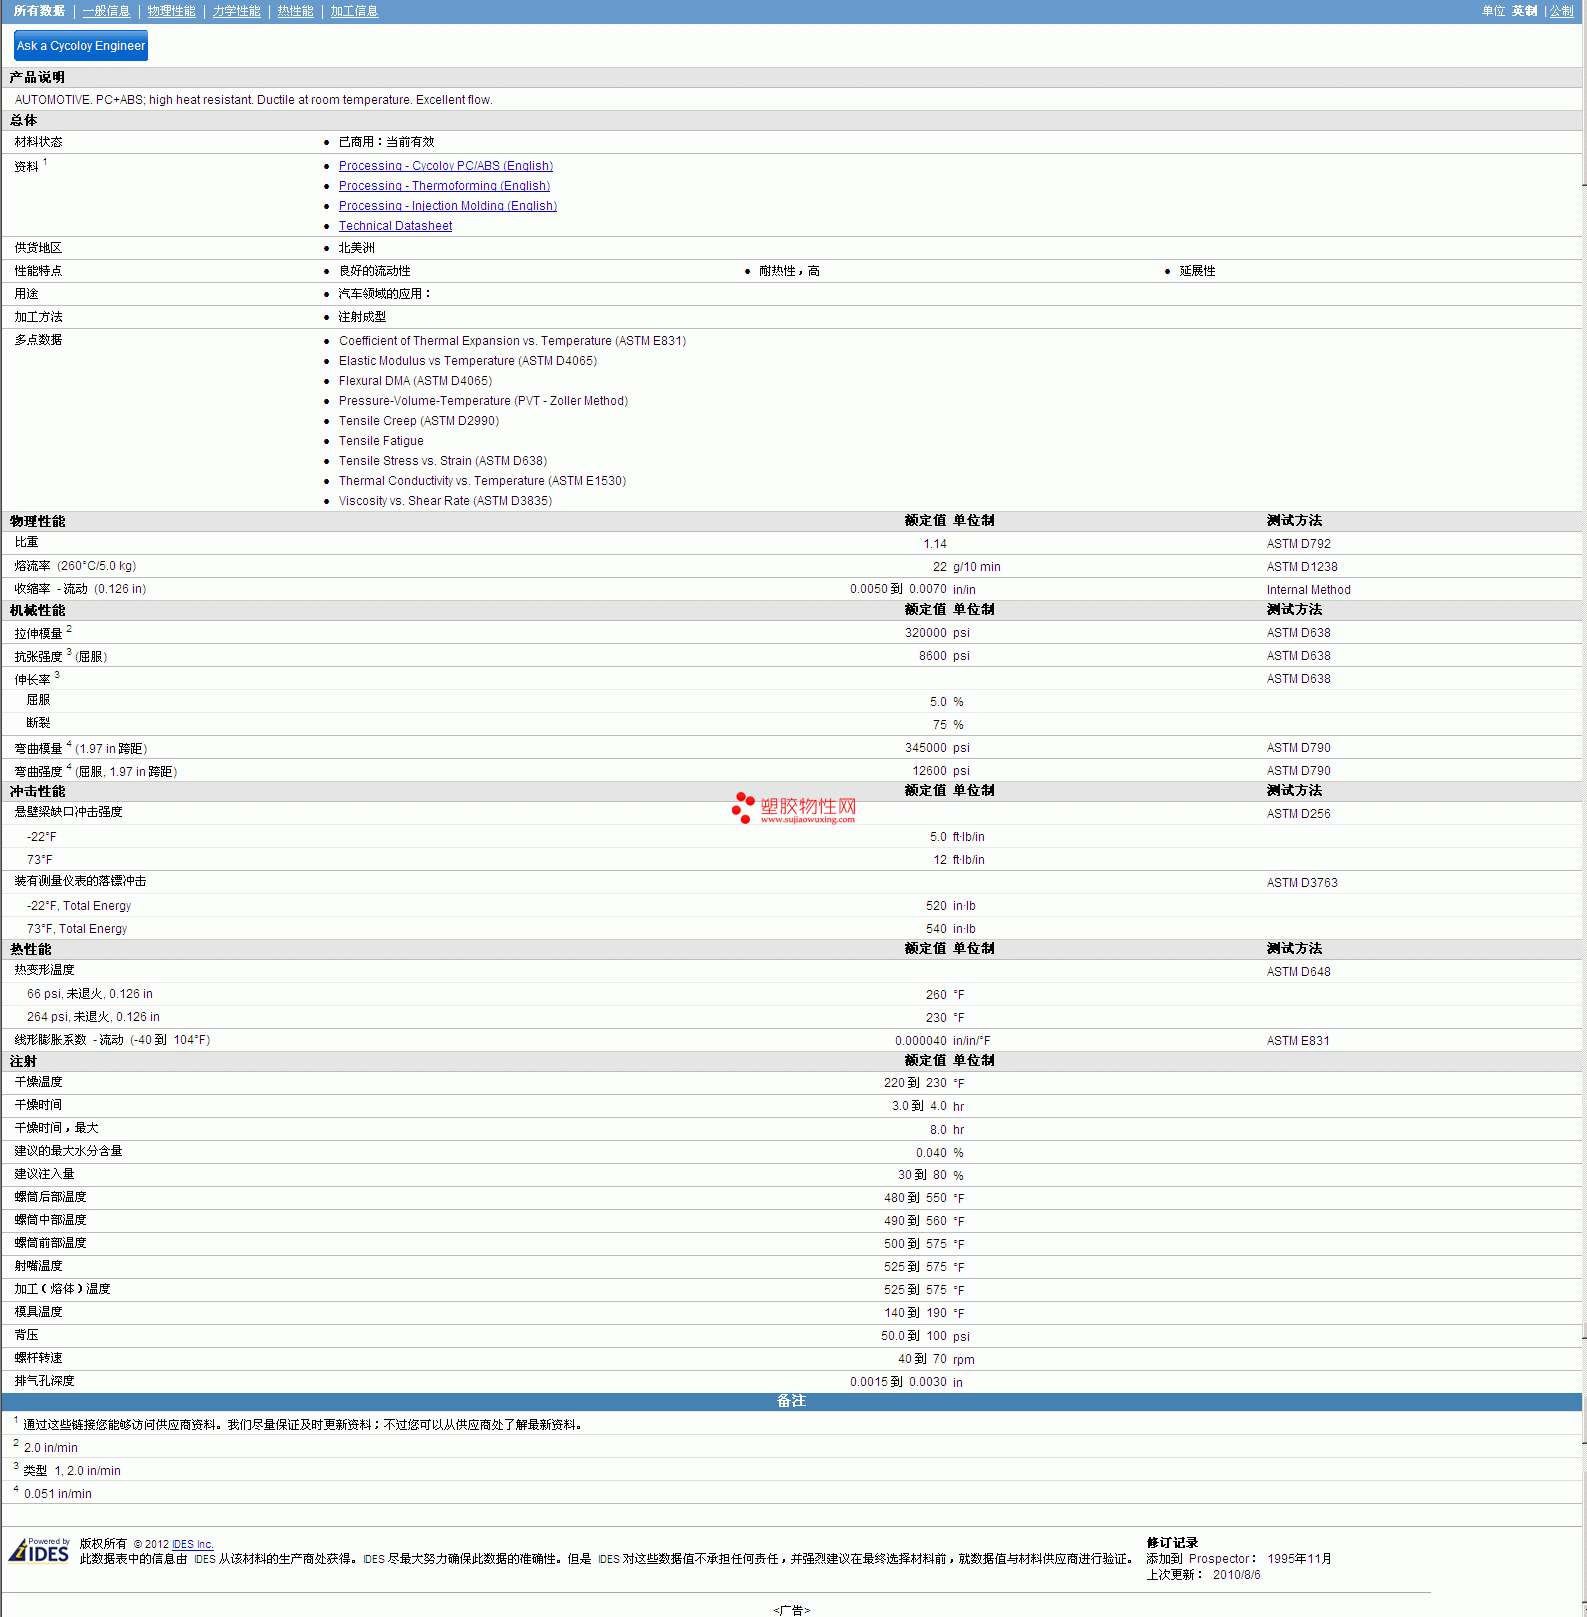Click the 模具温度 row label
The image size is (1587, 1617).
click(38, 1312)
